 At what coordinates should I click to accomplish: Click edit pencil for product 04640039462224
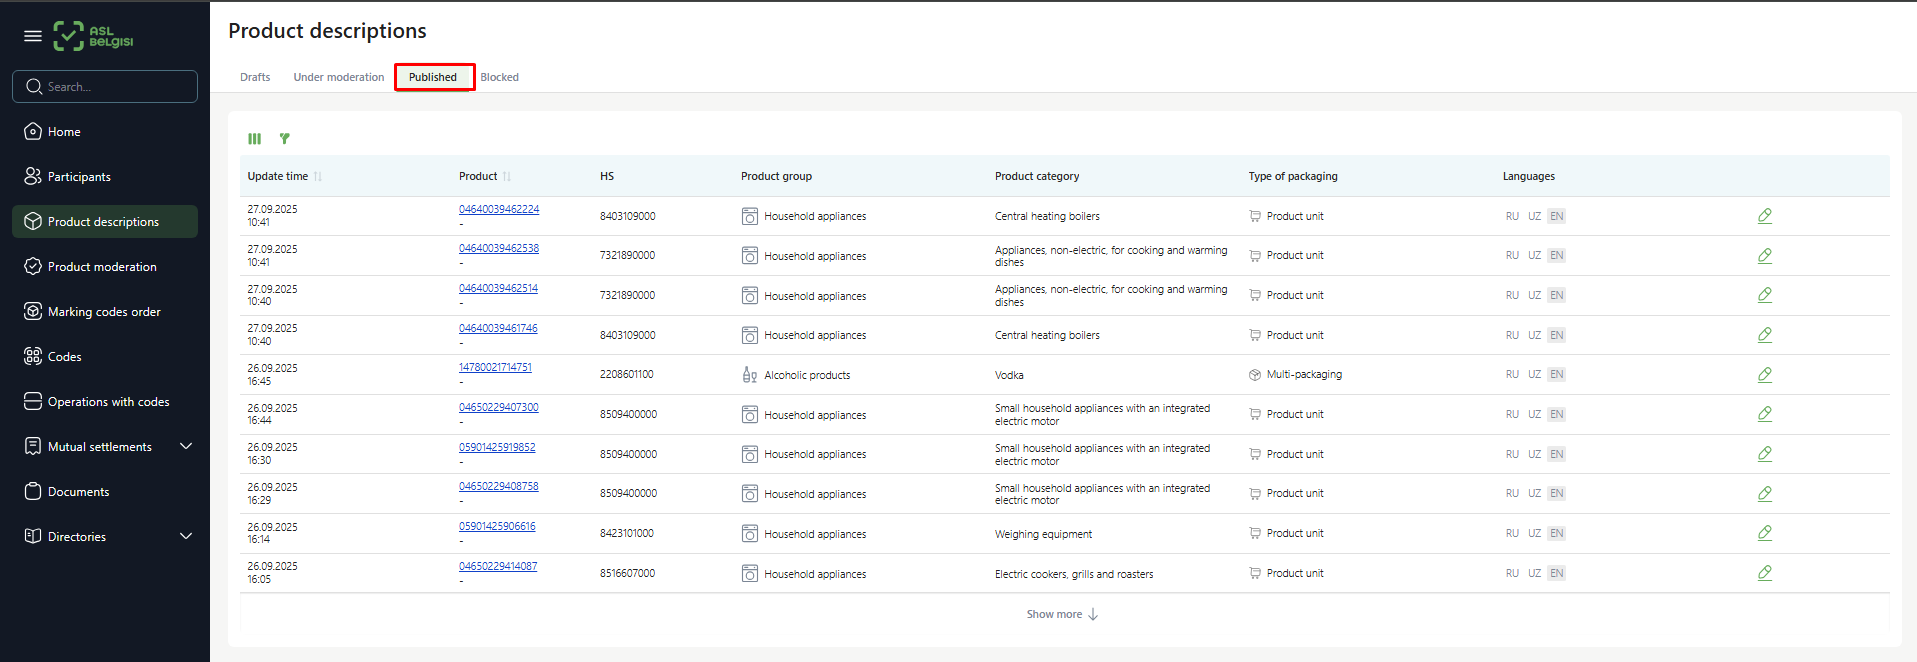coord(1764,216)
